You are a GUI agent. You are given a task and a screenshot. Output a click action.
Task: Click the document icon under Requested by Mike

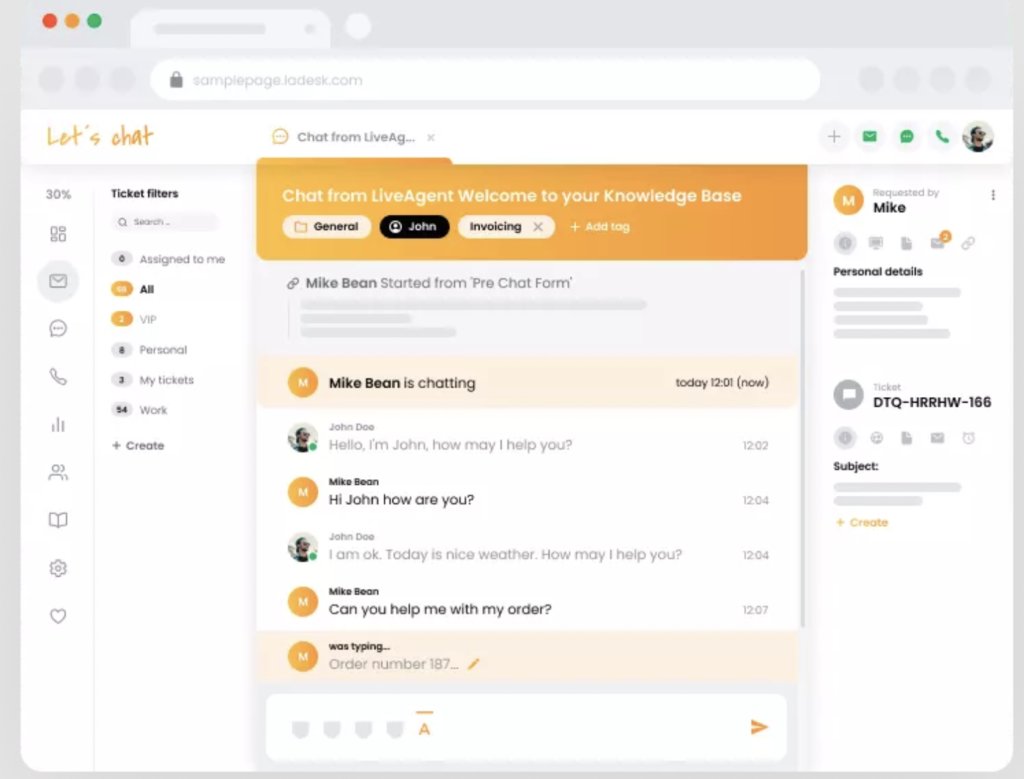[x=906, y=243]
